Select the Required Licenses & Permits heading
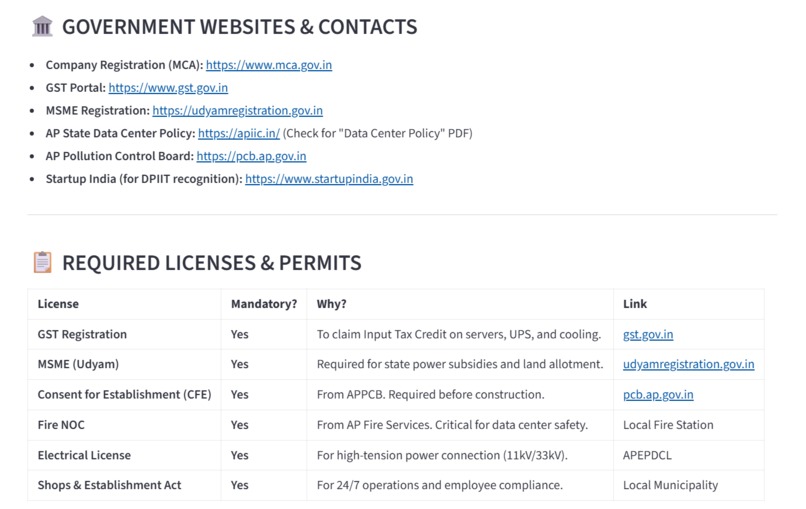This screenshot has height=509, width=806. coord(212,263)
